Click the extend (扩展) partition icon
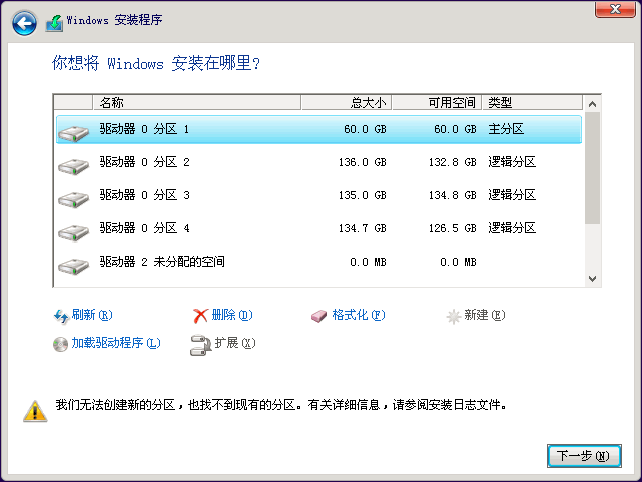This screenshot has height=482, width=642. [x=199, y=344]
